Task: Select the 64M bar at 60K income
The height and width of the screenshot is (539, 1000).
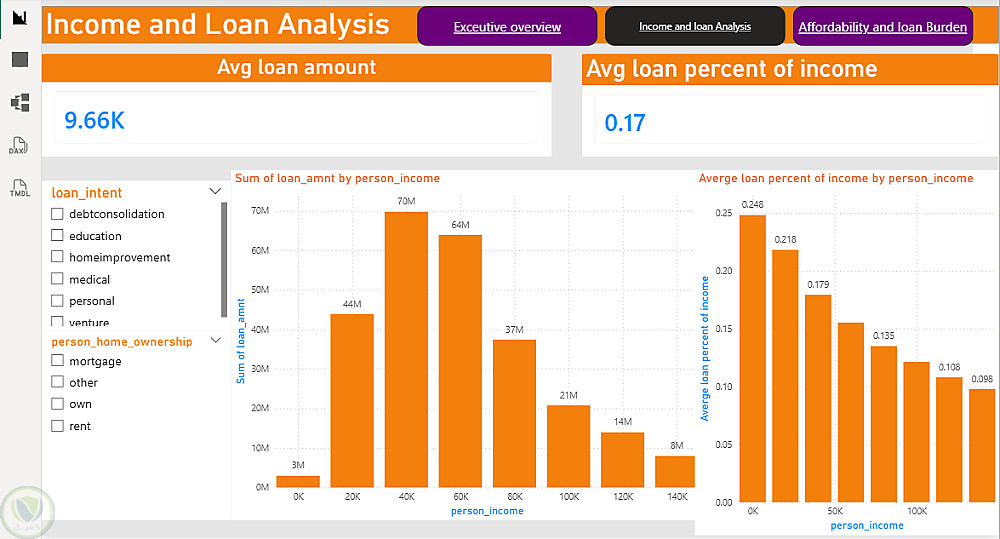Action: [x=460, y=361]
